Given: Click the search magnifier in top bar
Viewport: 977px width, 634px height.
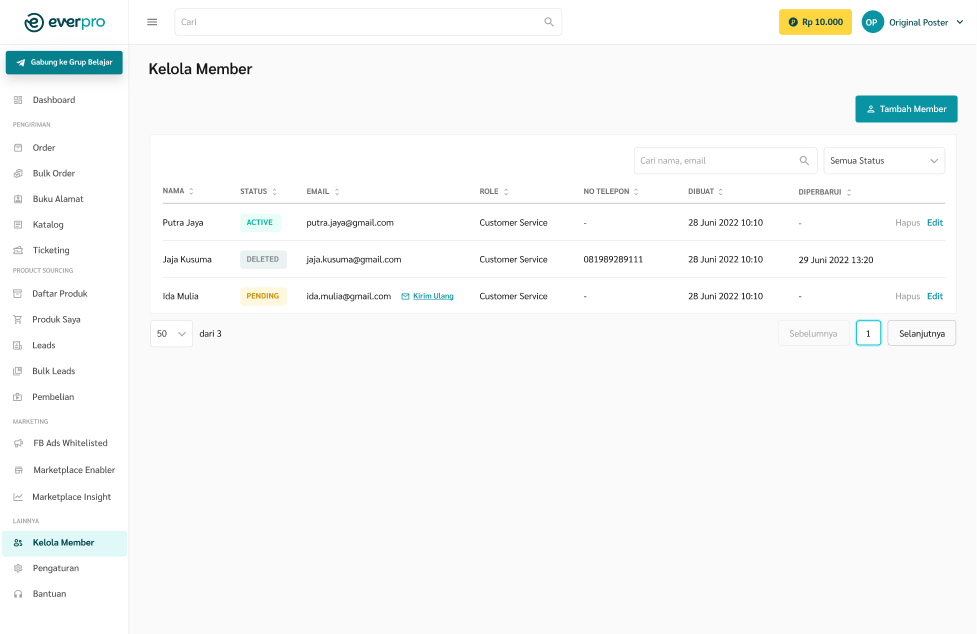Looking at the screenshot, I should click(x=549, y=22).
